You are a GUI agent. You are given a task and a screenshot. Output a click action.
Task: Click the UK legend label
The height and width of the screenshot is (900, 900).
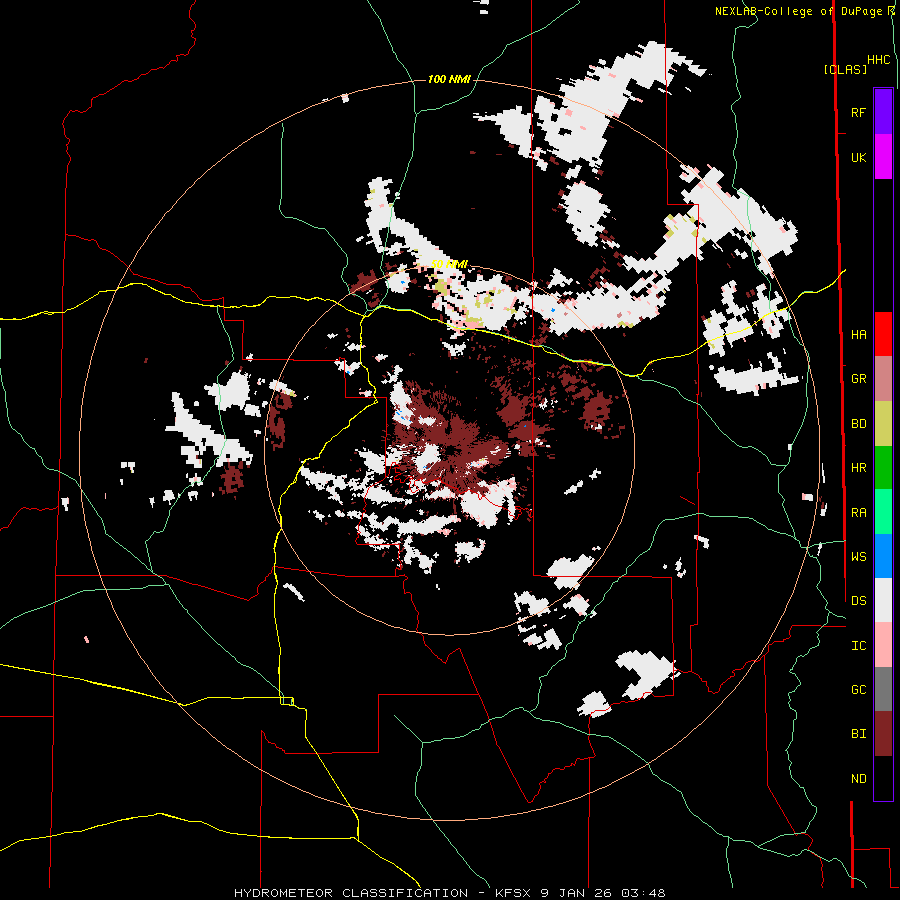tap(859, 157)
